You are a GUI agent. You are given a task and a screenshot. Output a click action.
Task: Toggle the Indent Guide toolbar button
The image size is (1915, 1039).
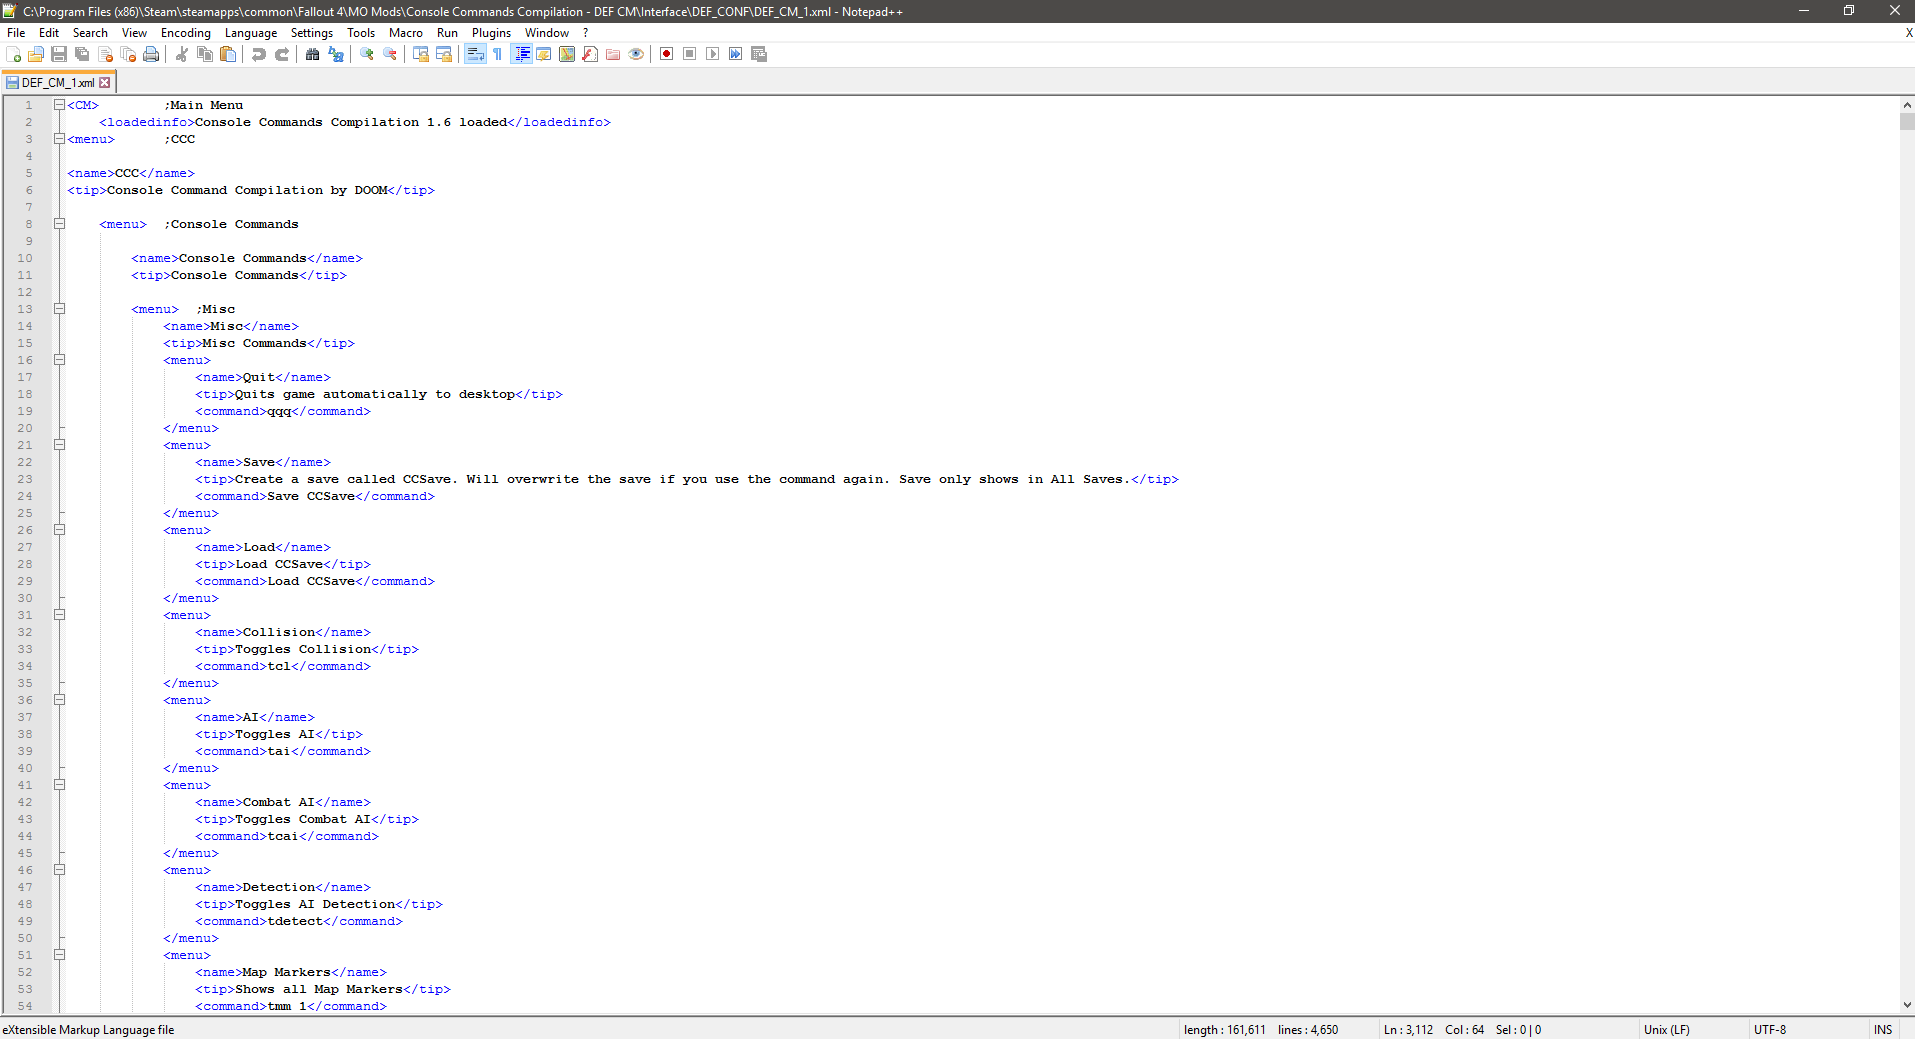click(521, 54)
